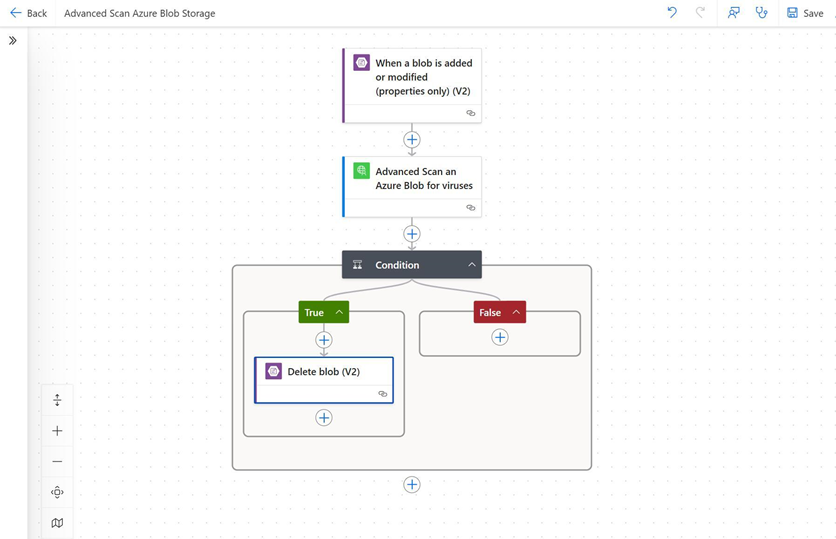Click the vertical layout control in canvas tools
This screenshot has height=539, width=836.
pyautogui.click(x=57, y=400)
